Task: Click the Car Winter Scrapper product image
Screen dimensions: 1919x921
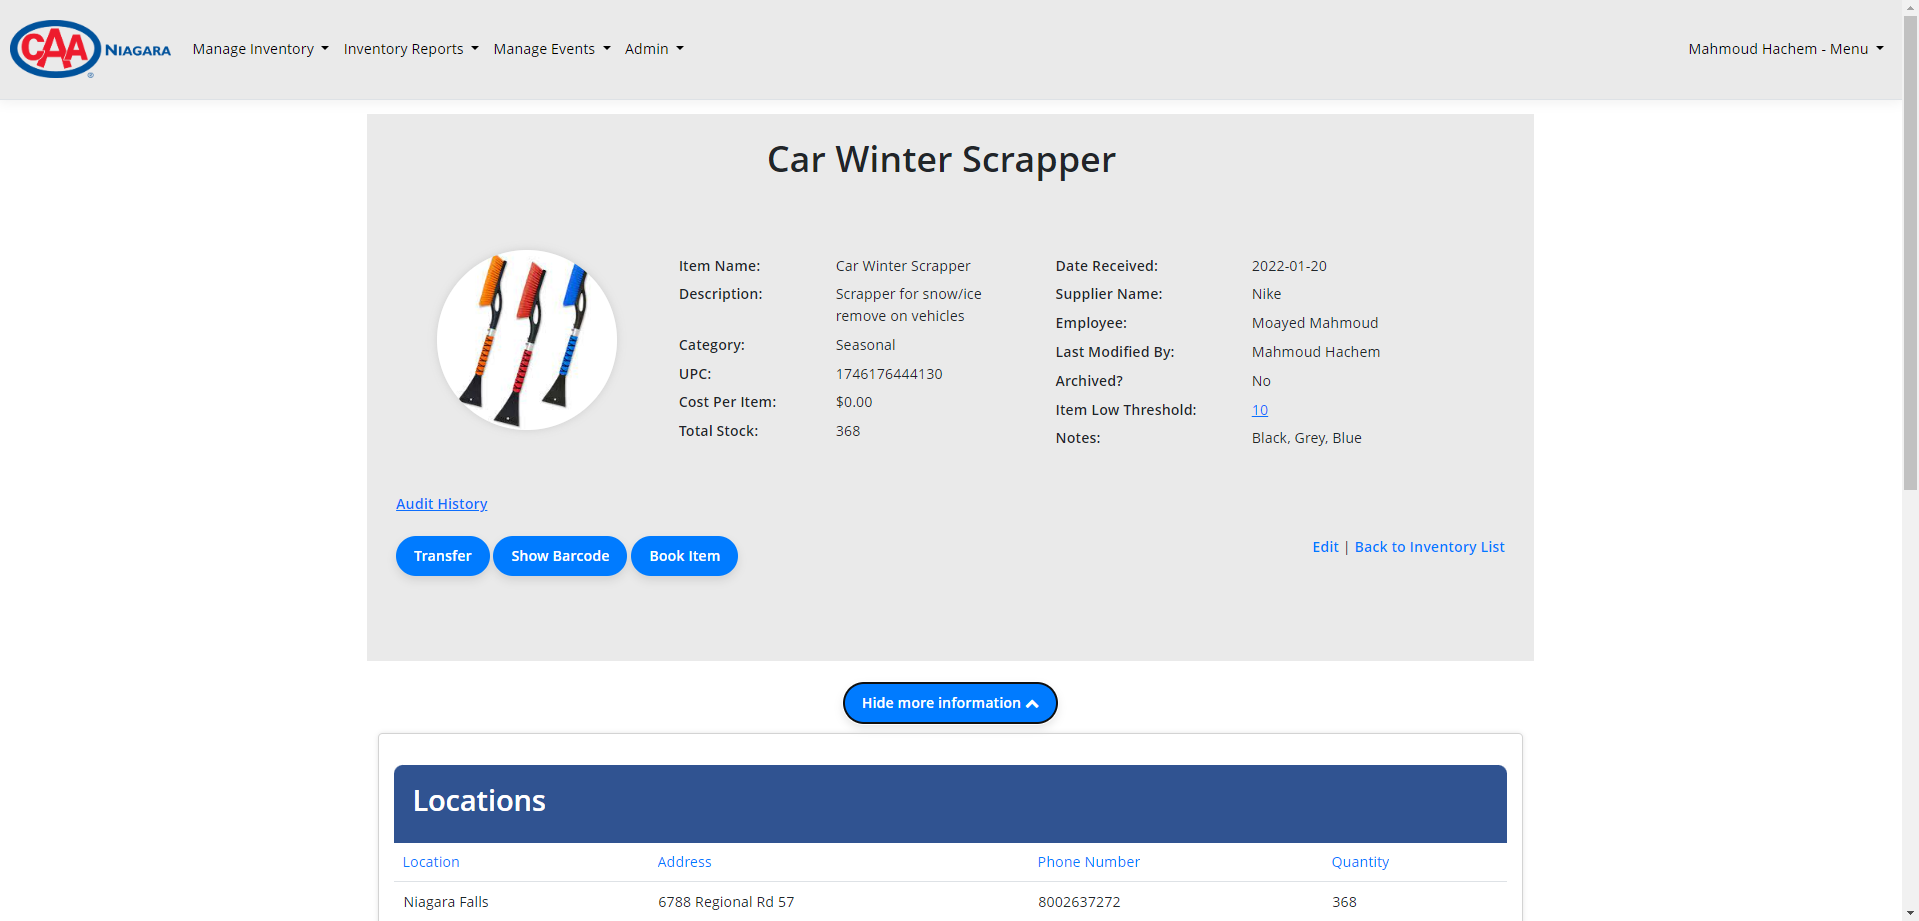Action: (527, 340)
